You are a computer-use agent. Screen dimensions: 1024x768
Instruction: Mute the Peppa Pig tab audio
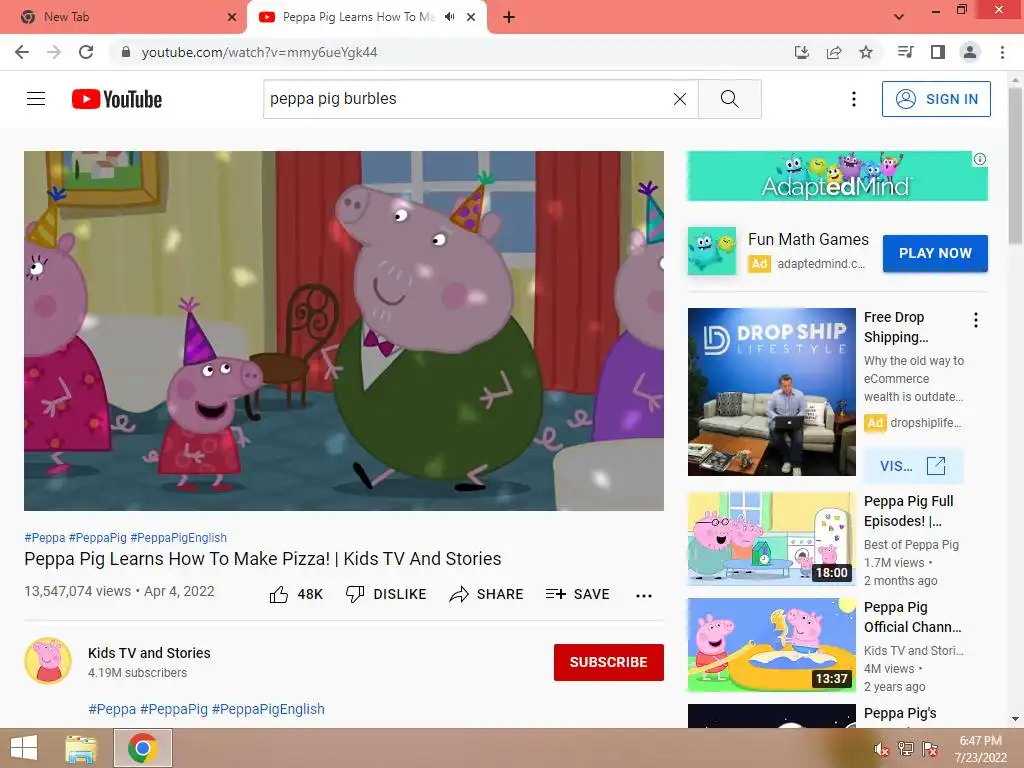pos(449,17)
